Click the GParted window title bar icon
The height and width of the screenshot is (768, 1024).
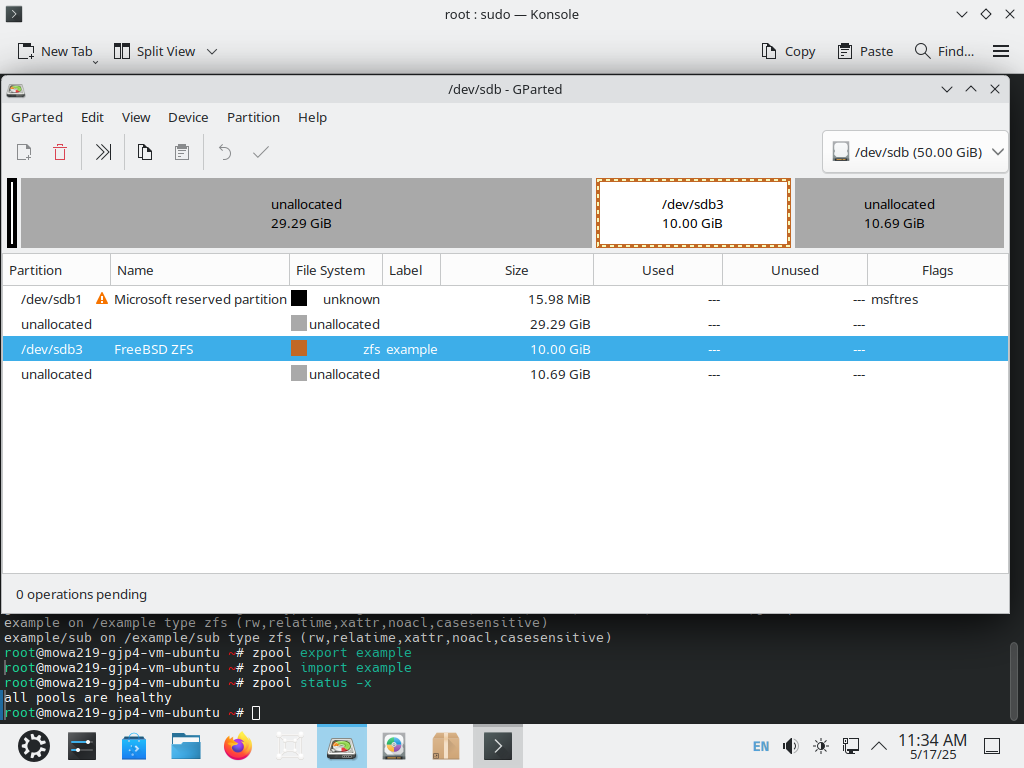click(16, 89)
